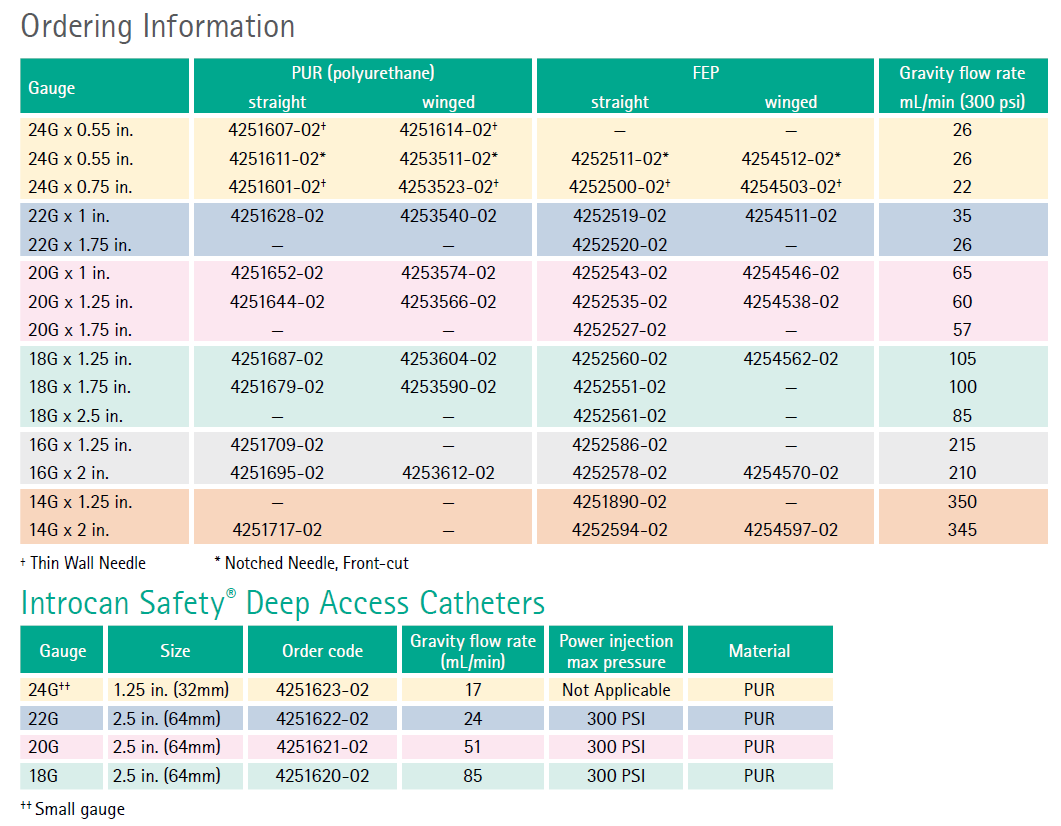The width and height of the screenshot is (1061, 826).
Task: Click the Thin Wall Needle footnote
Action: (84, 563)
